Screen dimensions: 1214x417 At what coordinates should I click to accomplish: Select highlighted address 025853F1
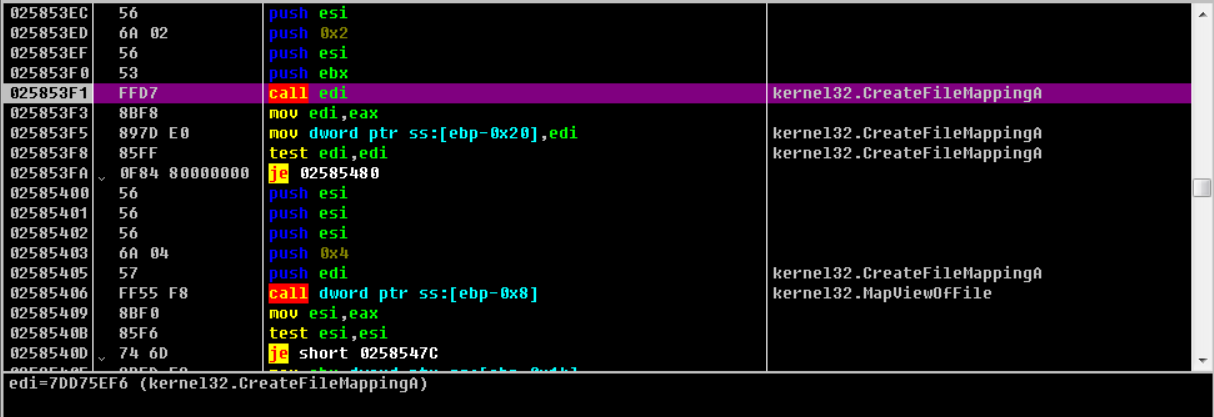(50, 93)
